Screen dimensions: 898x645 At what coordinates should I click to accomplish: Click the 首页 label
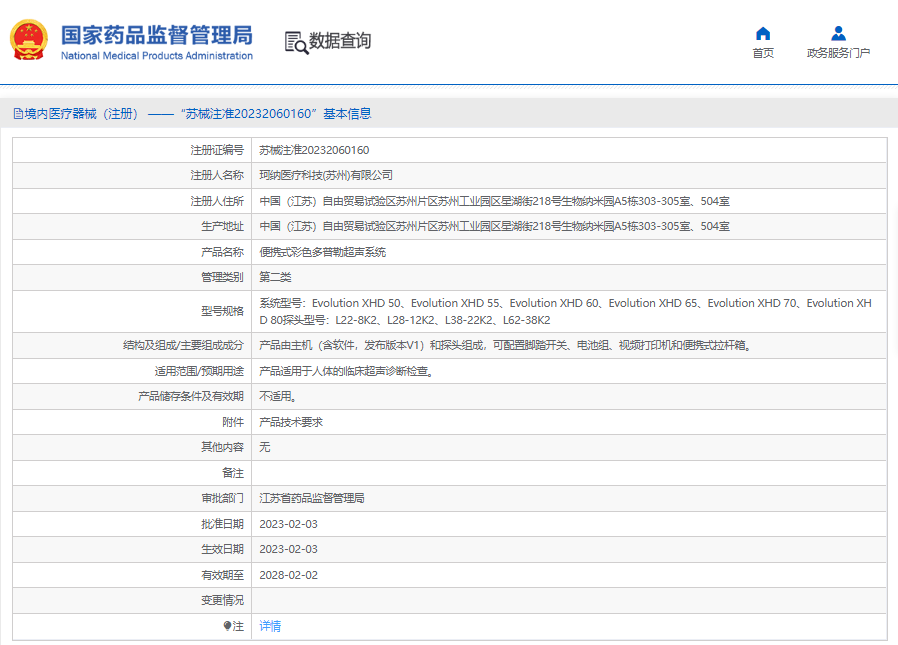[763, 53]
